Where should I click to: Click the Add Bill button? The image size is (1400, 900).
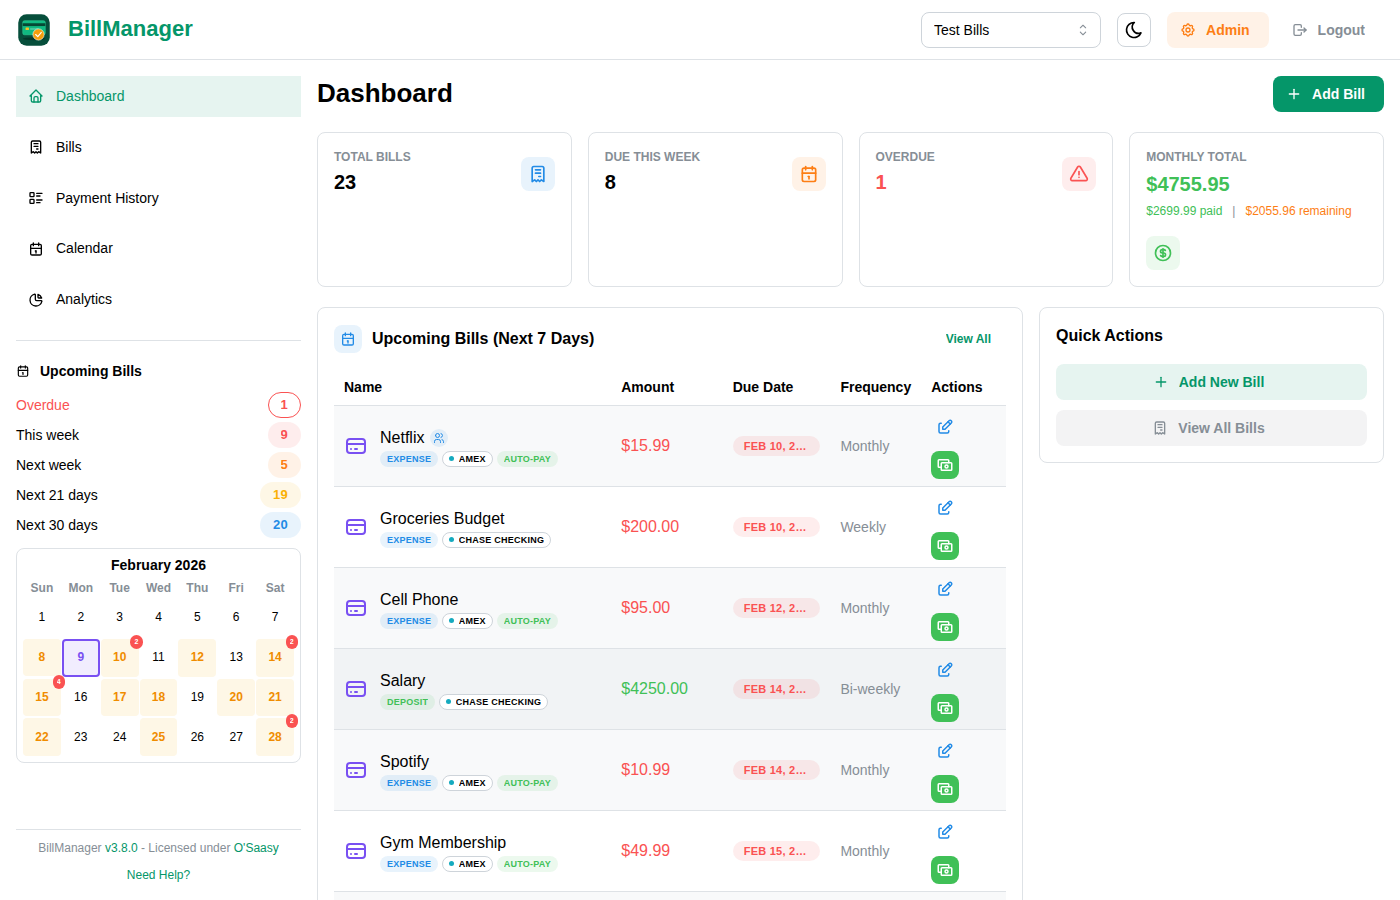point(1328,93)
